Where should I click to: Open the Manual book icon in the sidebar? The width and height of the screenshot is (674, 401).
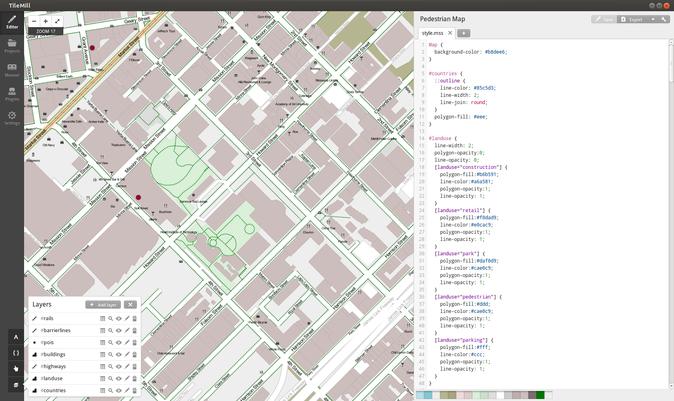[x=12, y=70]
